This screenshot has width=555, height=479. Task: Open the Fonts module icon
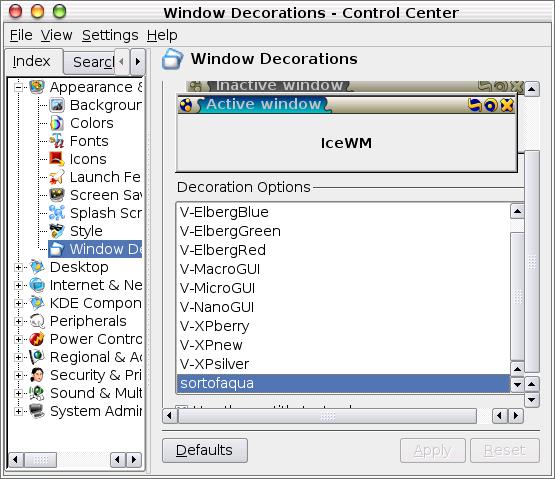point(57,141)
